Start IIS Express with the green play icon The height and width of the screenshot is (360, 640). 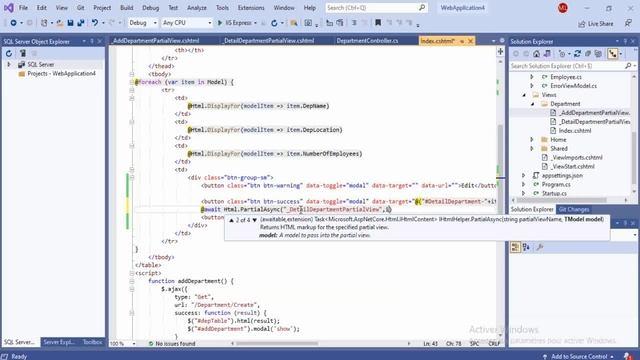click(x=220, y=23)
